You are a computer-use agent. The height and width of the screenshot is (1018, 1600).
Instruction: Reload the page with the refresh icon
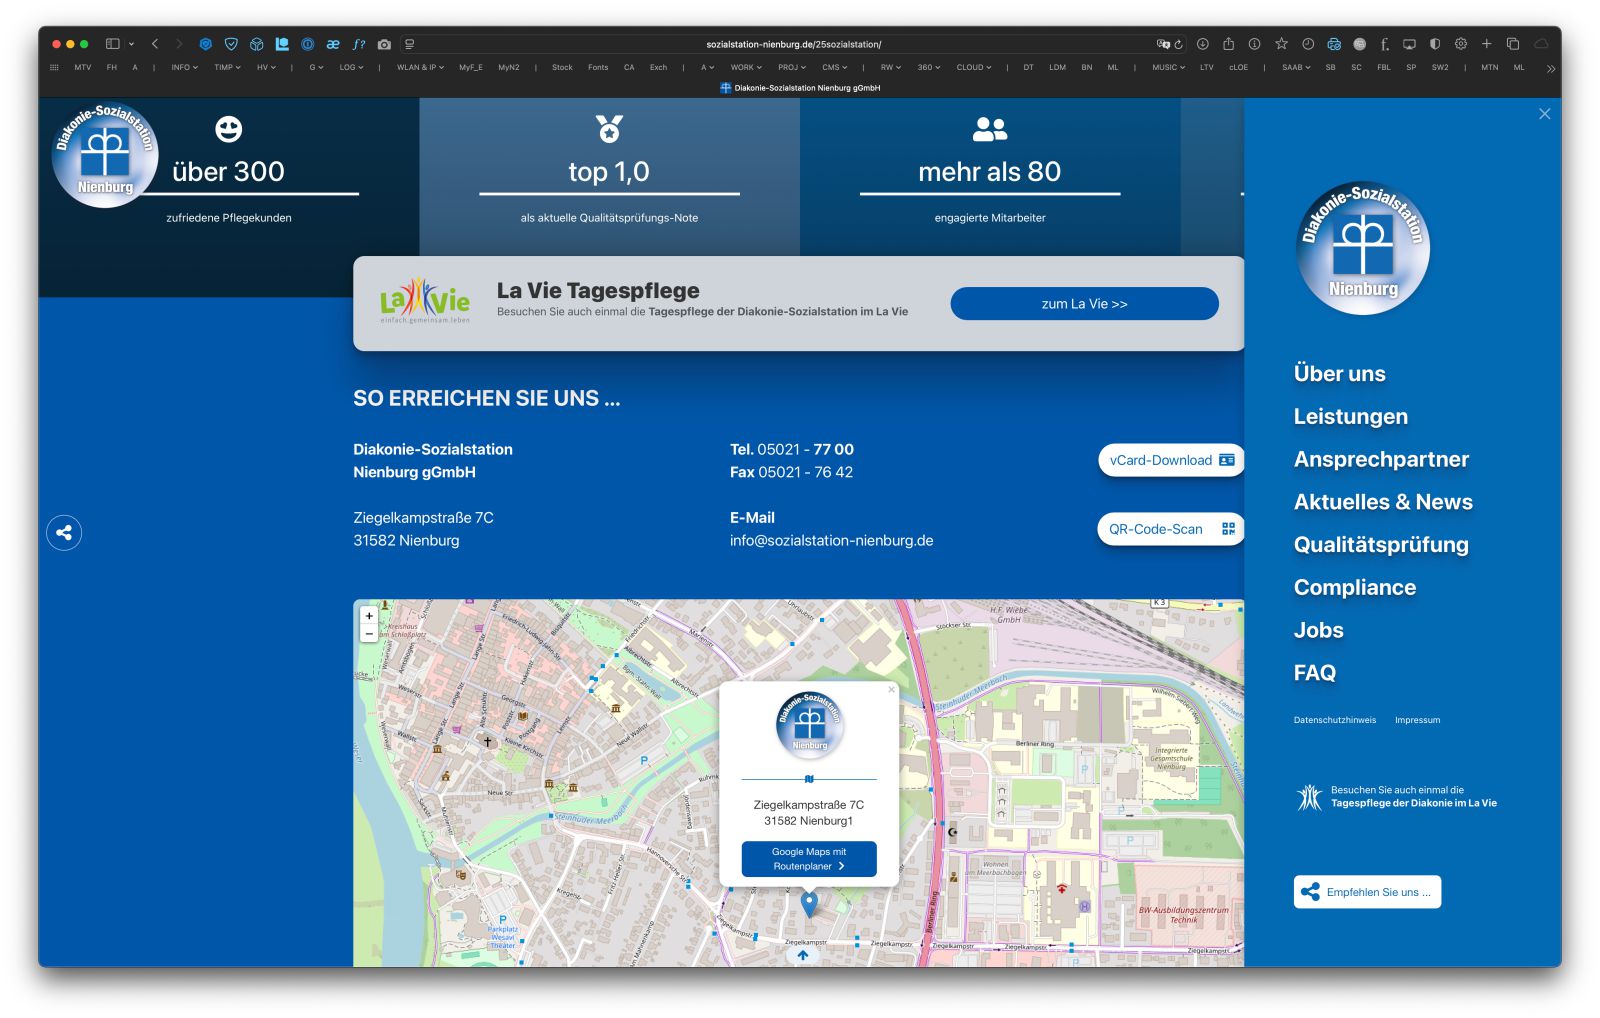coord(1179,44)
